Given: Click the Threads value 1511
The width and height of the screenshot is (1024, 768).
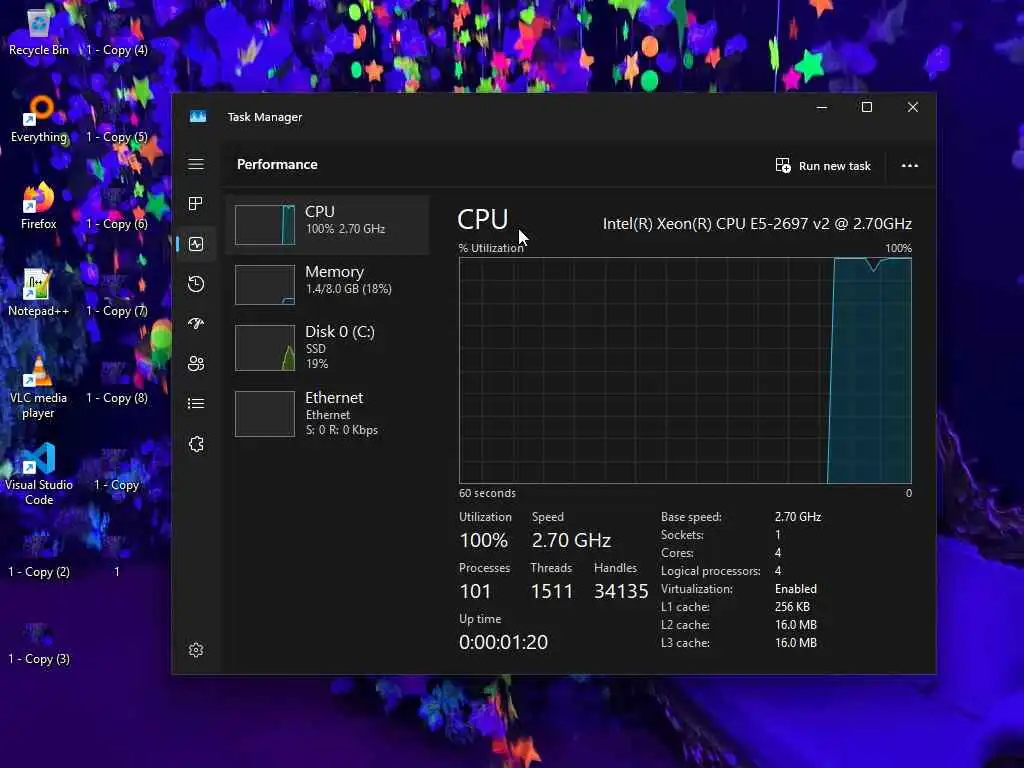Looking at the screenshot, I should click(551, 591).
